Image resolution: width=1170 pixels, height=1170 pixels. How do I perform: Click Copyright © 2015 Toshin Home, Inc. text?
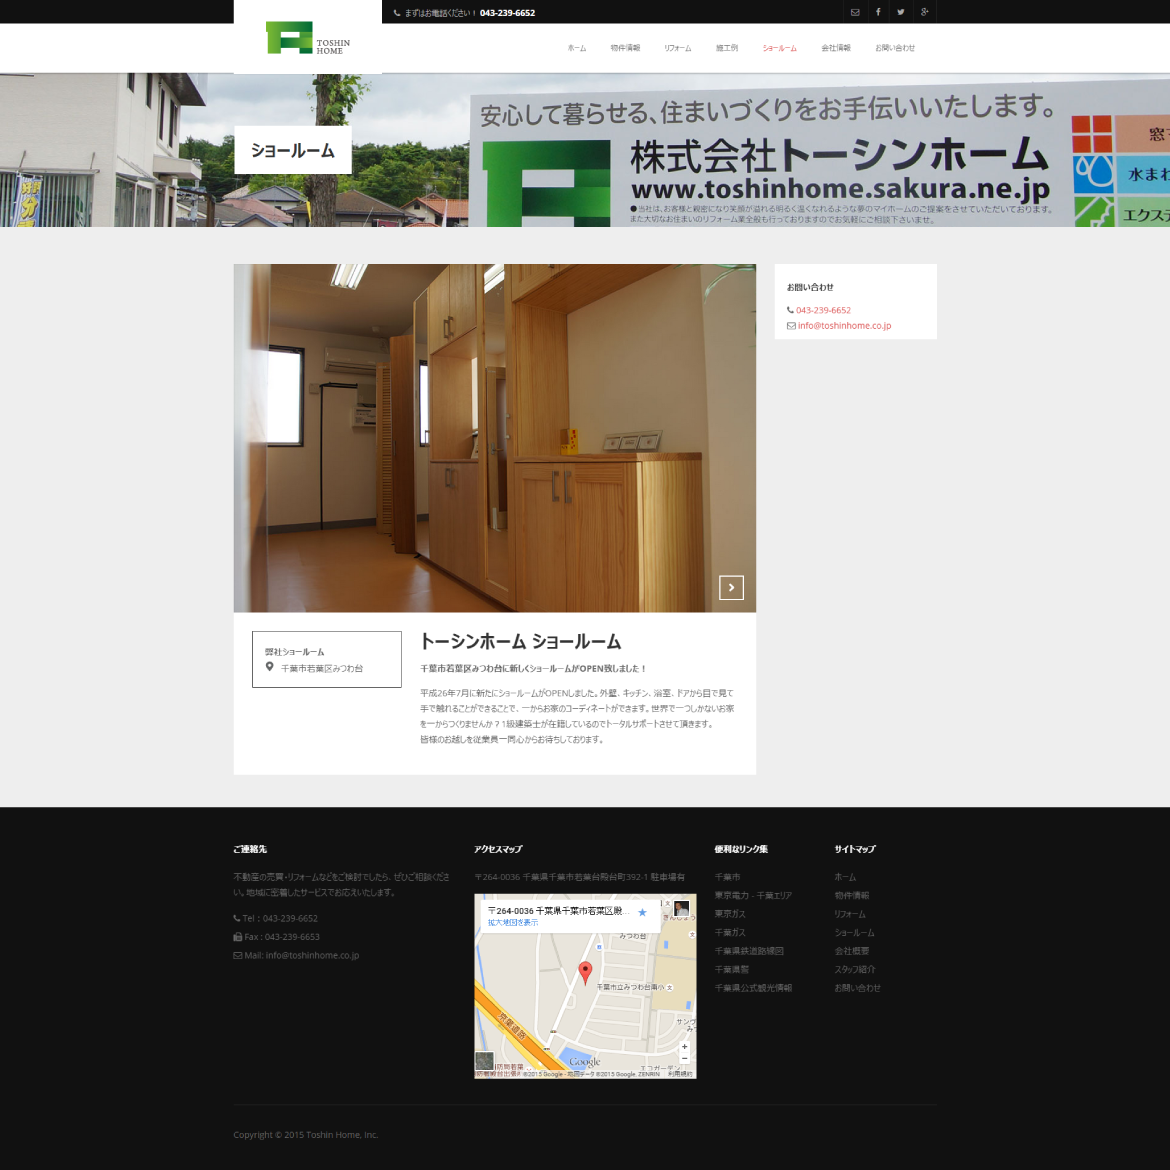coord(306,1135)
